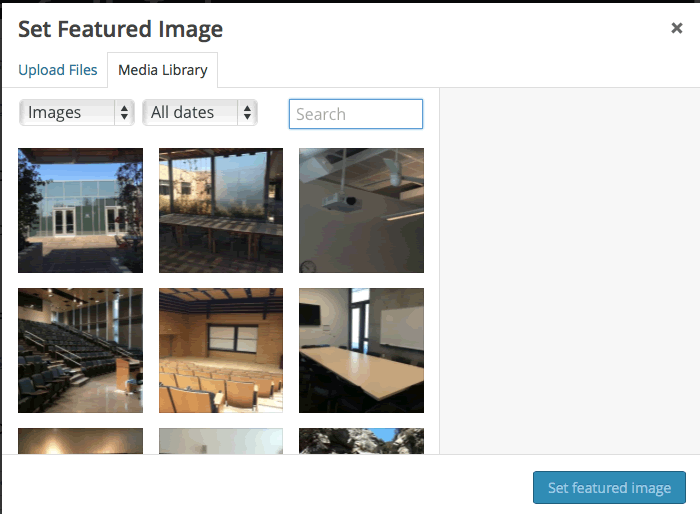Select the outdoor patio table photo
This screenshot has height=514, width=700.
tap(221, 210)
